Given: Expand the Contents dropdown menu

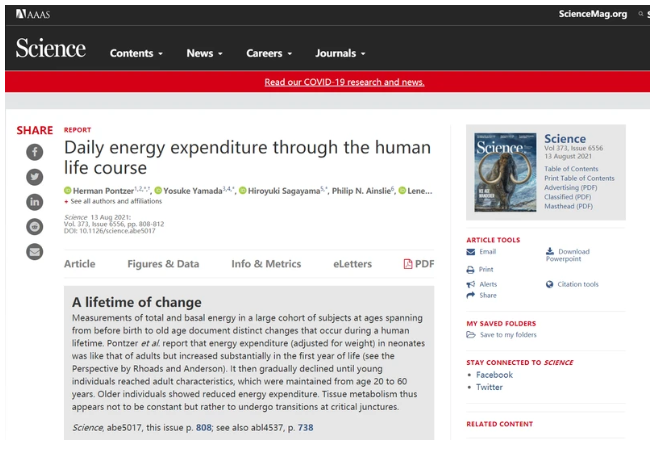Looking at the screenshot, I should click(x=136, y=53).
